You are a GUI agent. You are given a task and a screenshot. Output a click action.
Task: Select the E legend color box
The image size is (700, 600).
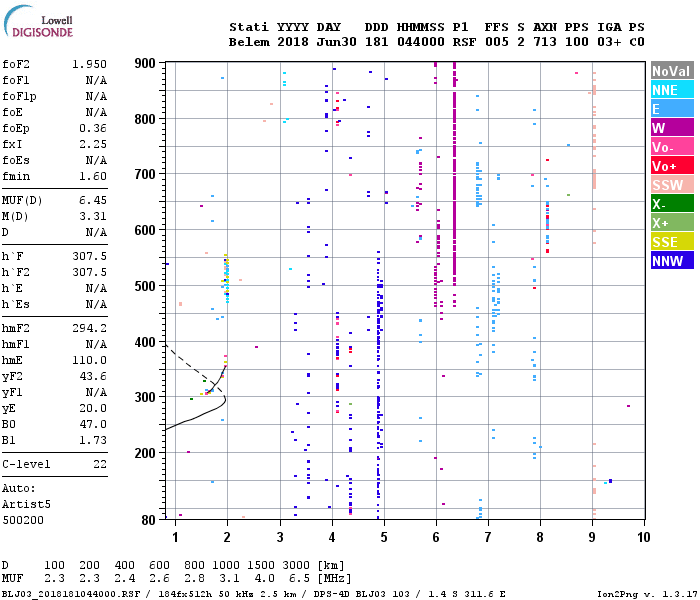coord(672,109)
